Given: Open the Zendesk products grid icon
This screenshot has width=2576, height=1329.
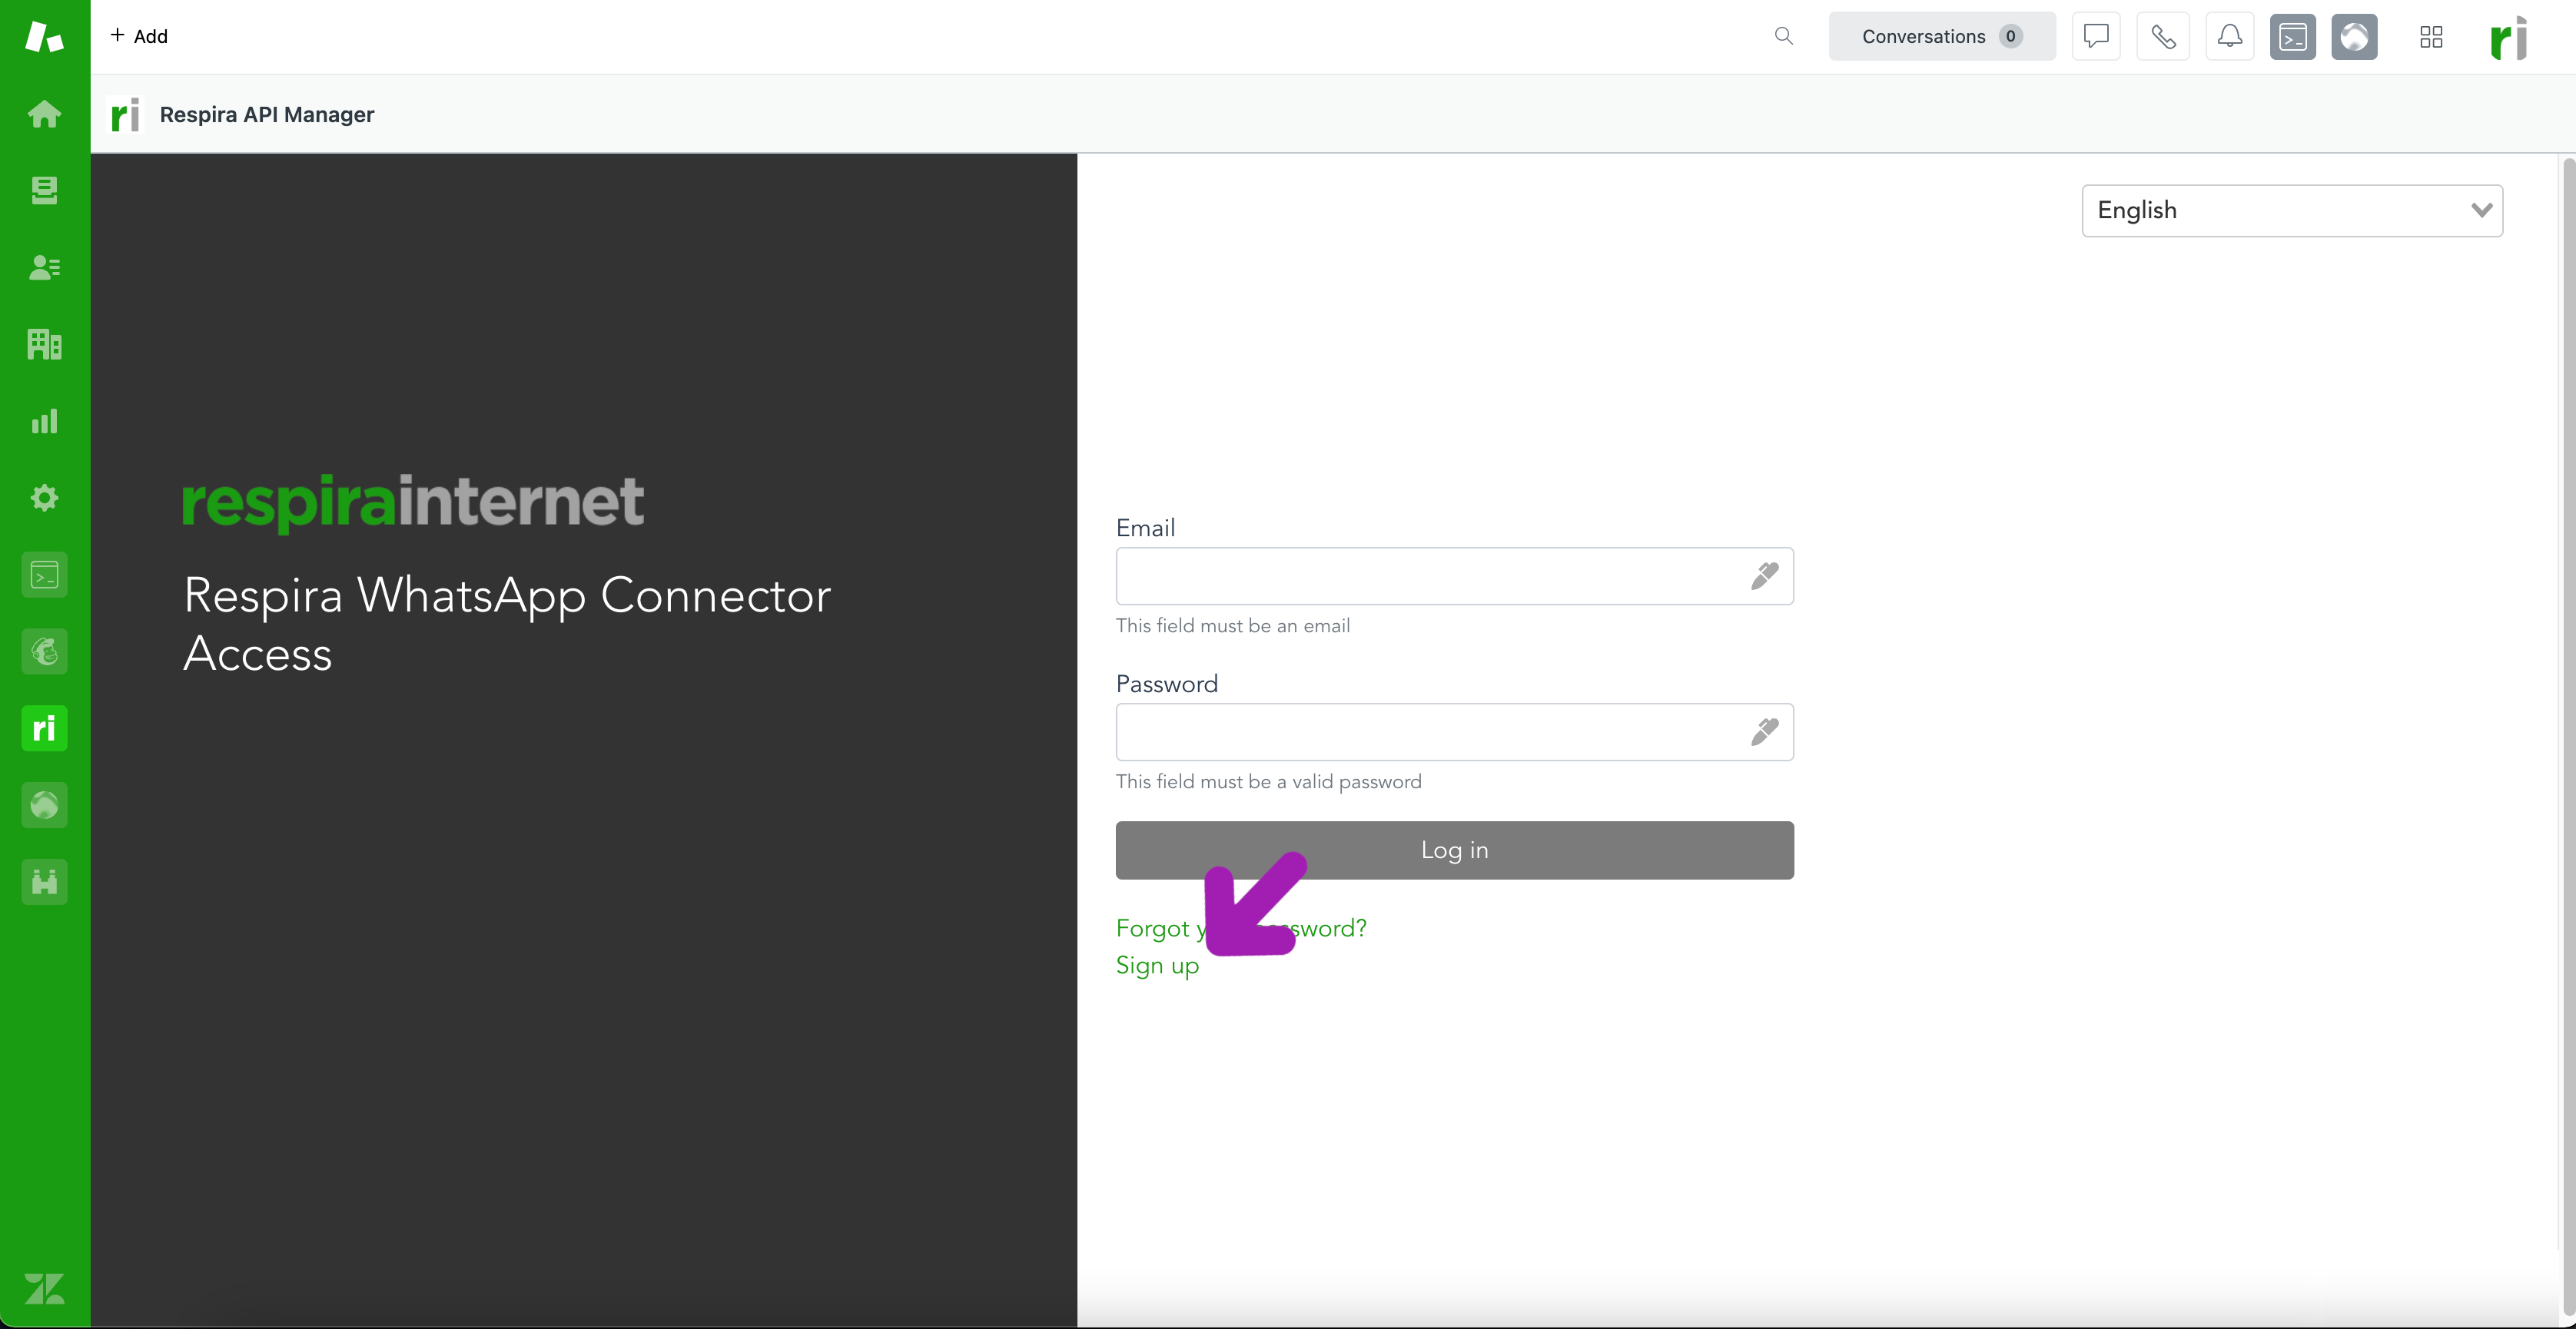Looking at the screenshot, I should tap(2431, 37).
